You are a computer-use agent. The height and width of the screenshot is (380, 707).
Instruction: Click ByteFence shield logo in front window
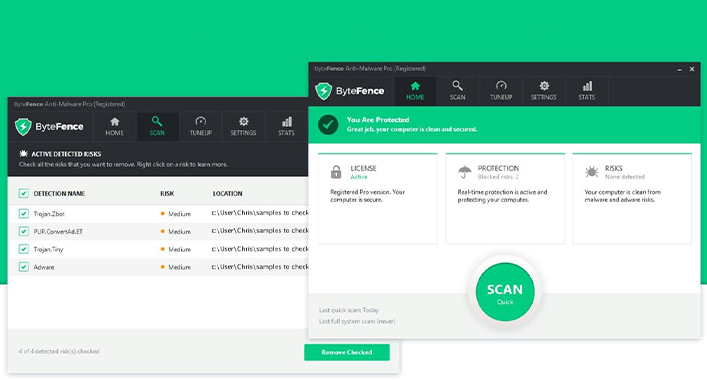[x=323, y=91]
